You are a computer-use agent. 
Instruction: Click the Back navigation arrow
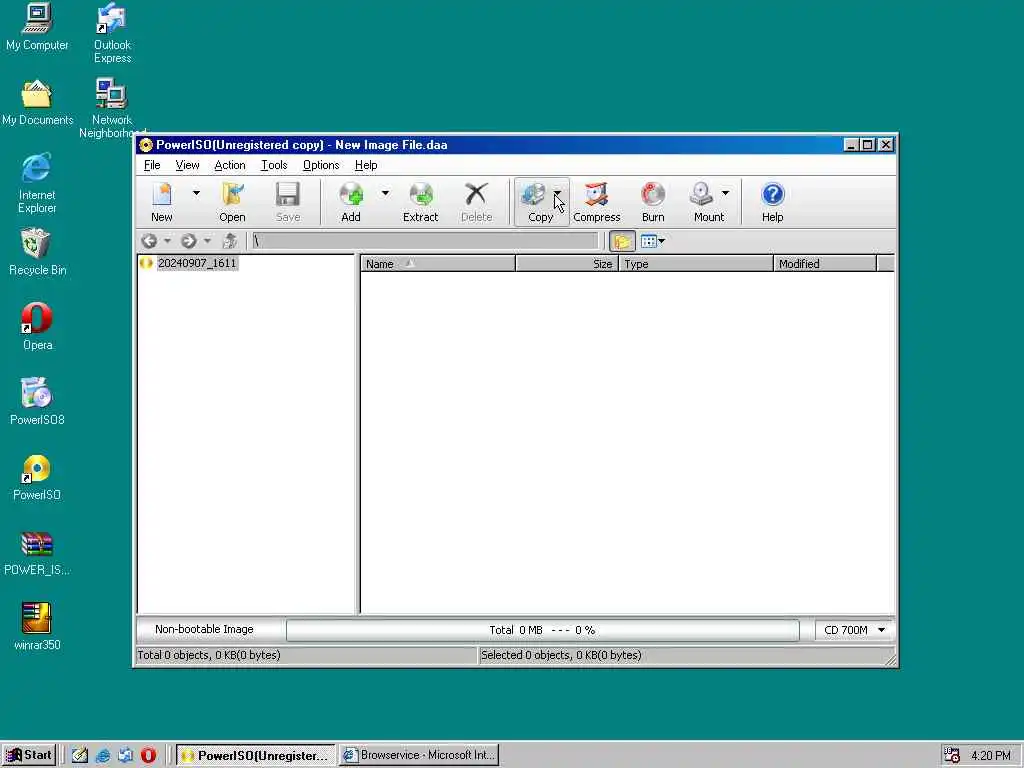(150, 241)
